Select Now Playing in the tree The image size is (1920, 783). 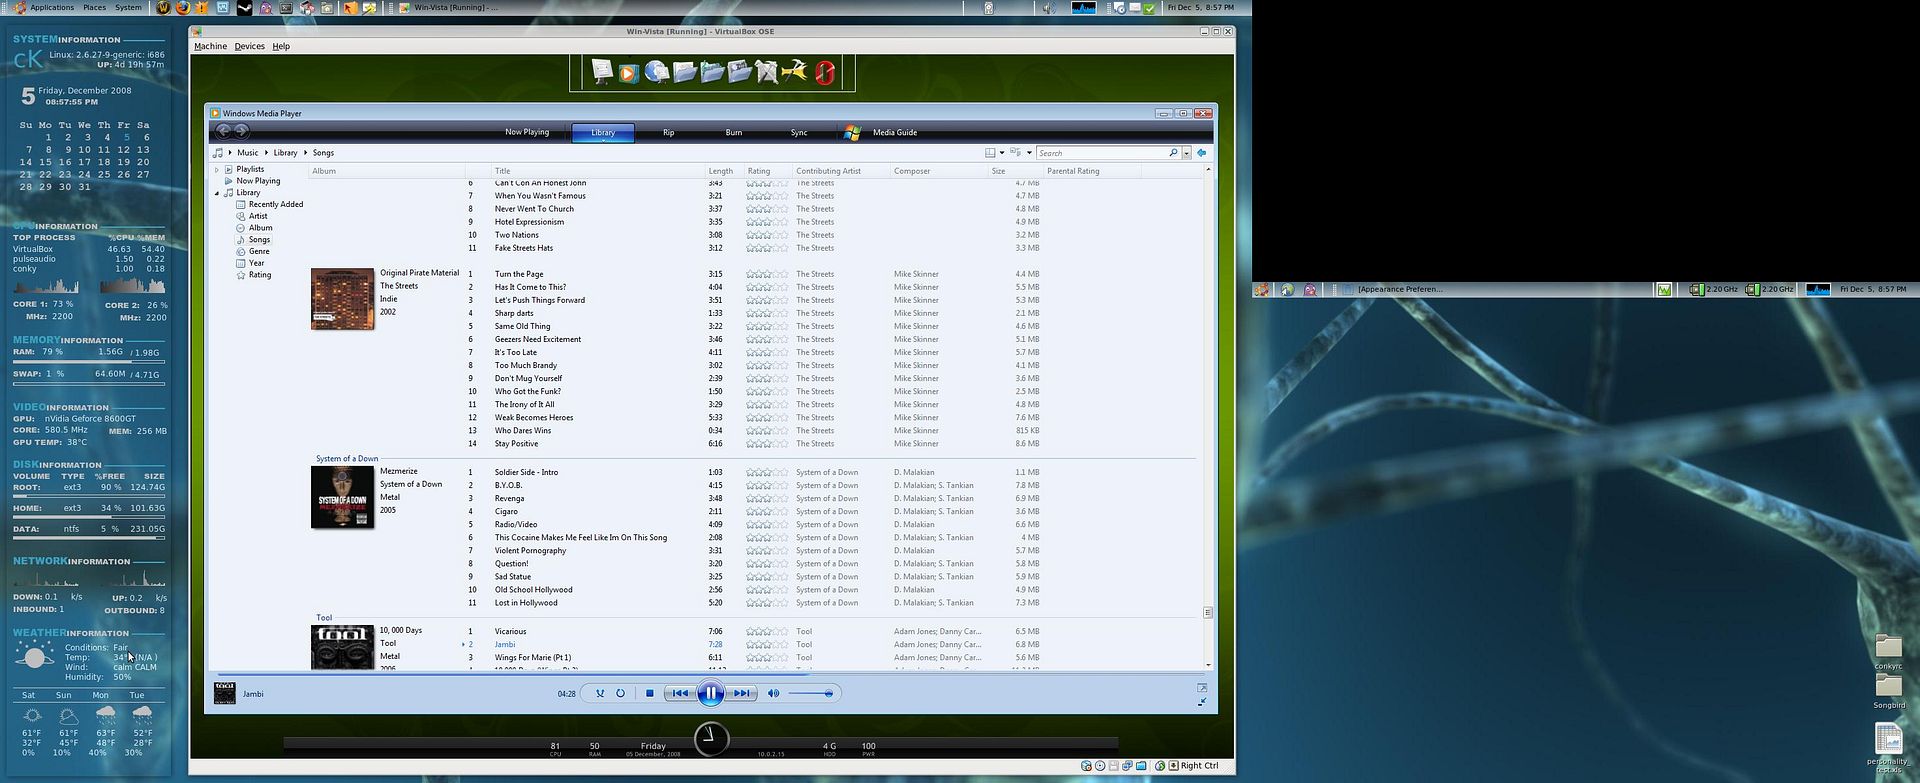(258, 181)
